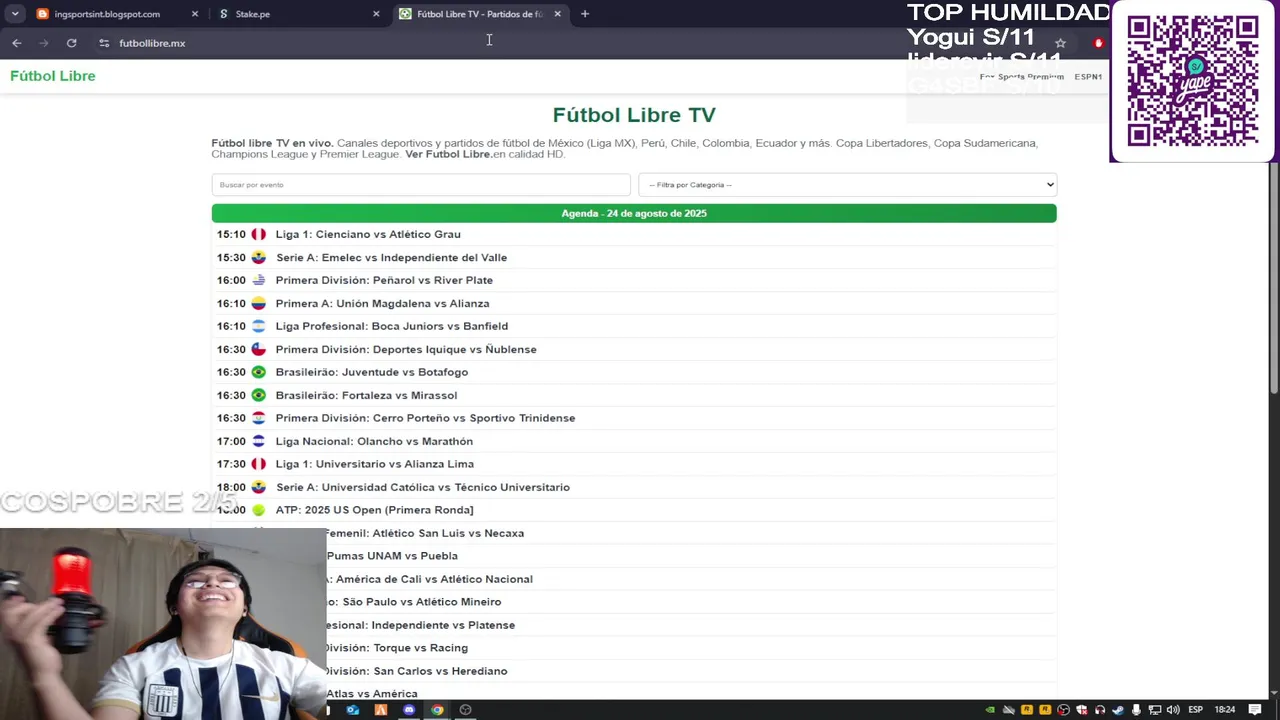The height and width of the screenshot is (720, 1280).
Task: Open San Carlos vs Herediano match
Action: [415, 671]
